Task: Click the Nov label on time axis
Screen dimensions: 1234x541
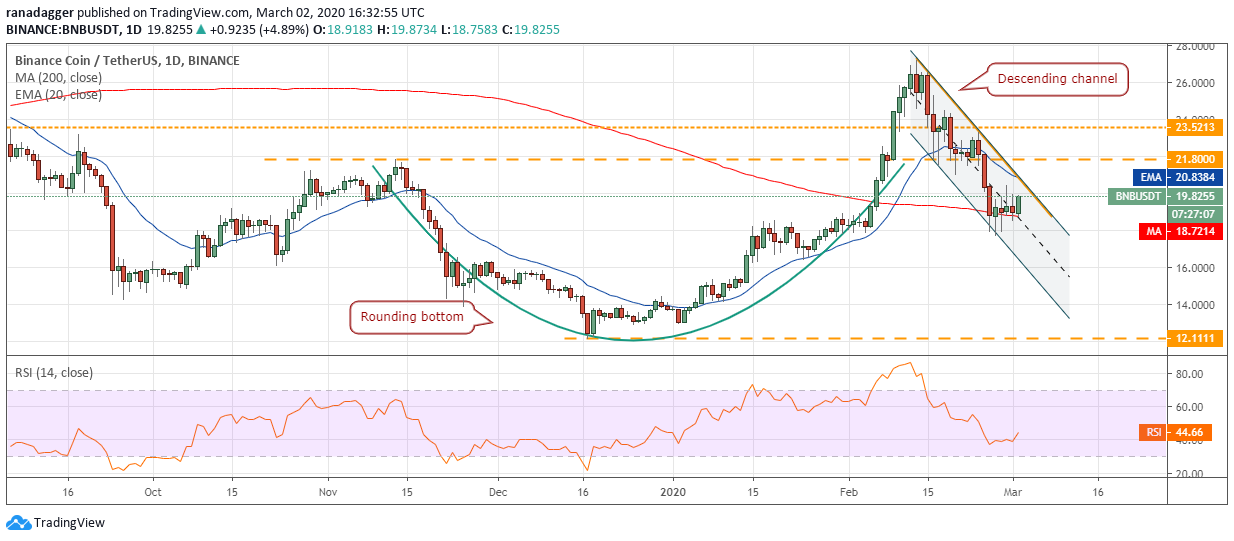Action: (329, 493)
